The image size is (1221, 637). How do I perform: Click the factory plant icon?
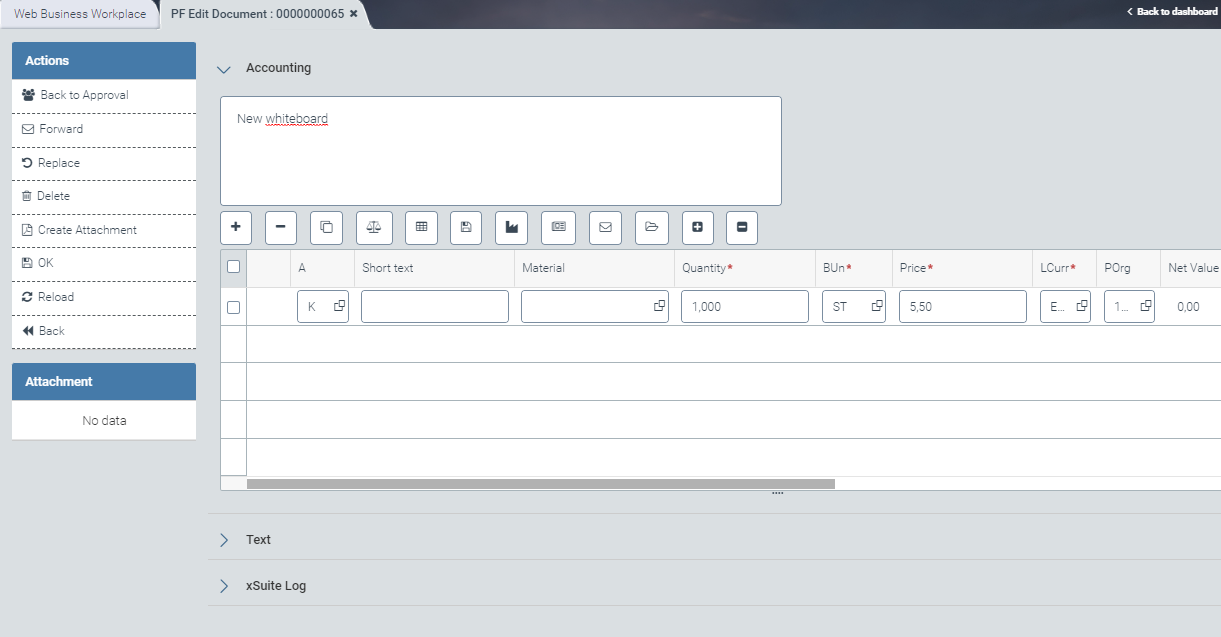tap(511, 227)
